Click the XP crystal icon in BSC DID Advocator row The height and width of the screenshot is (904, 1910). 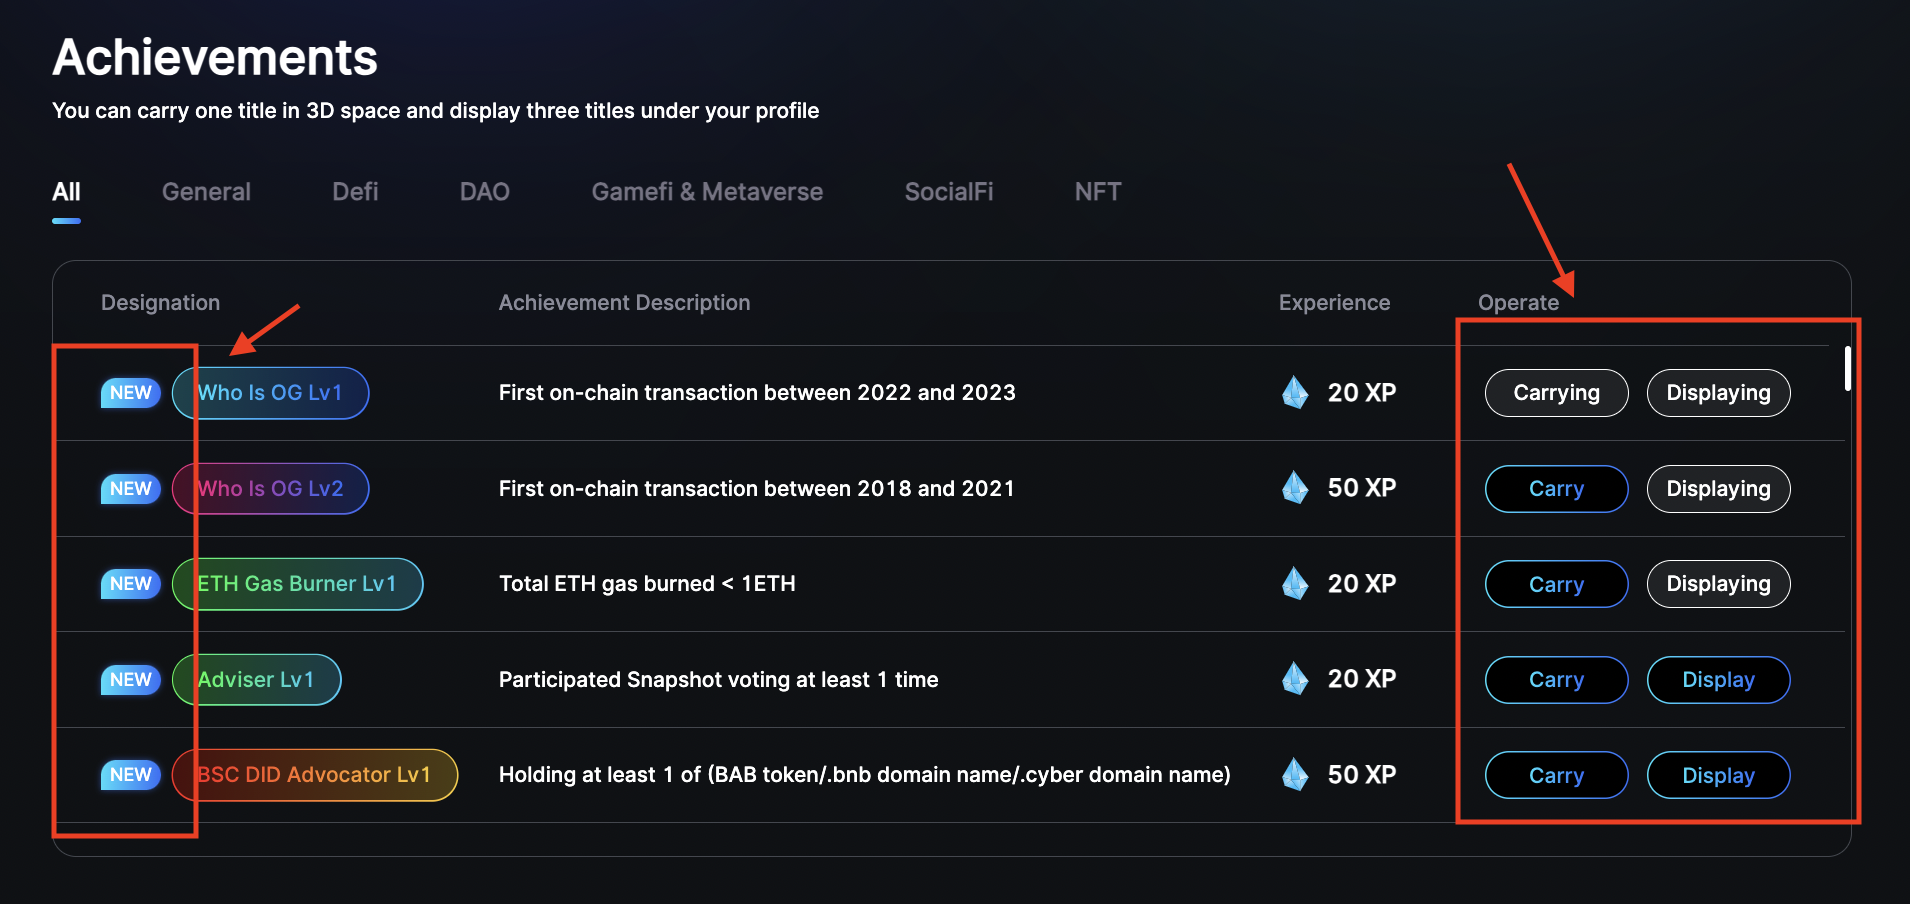(x=1295, y=775)
